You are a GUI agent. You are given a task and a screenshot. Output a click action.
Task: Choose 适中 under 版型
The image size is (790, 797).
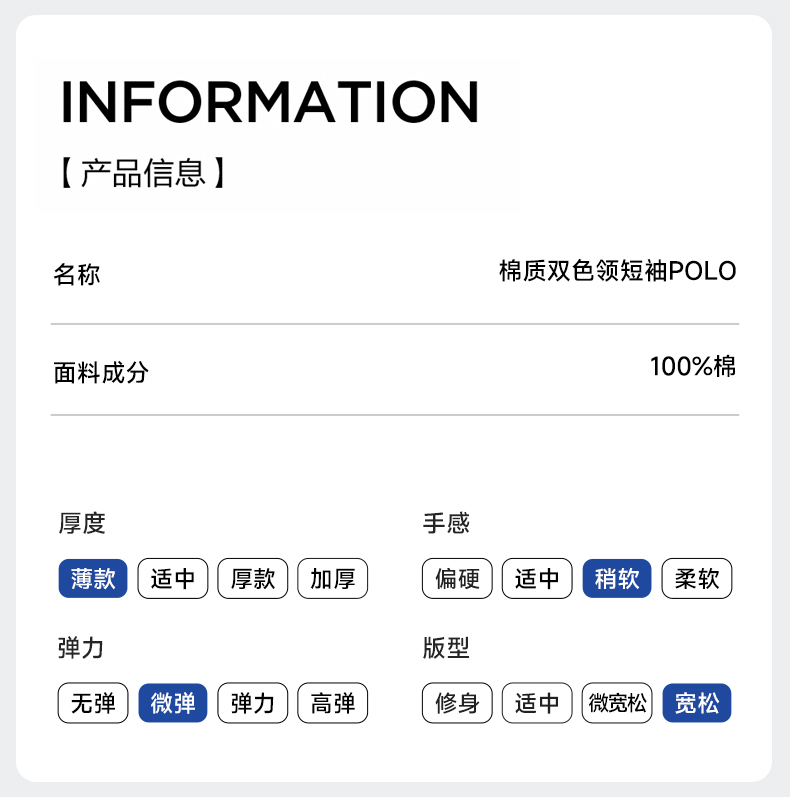[x=537, y=703]
